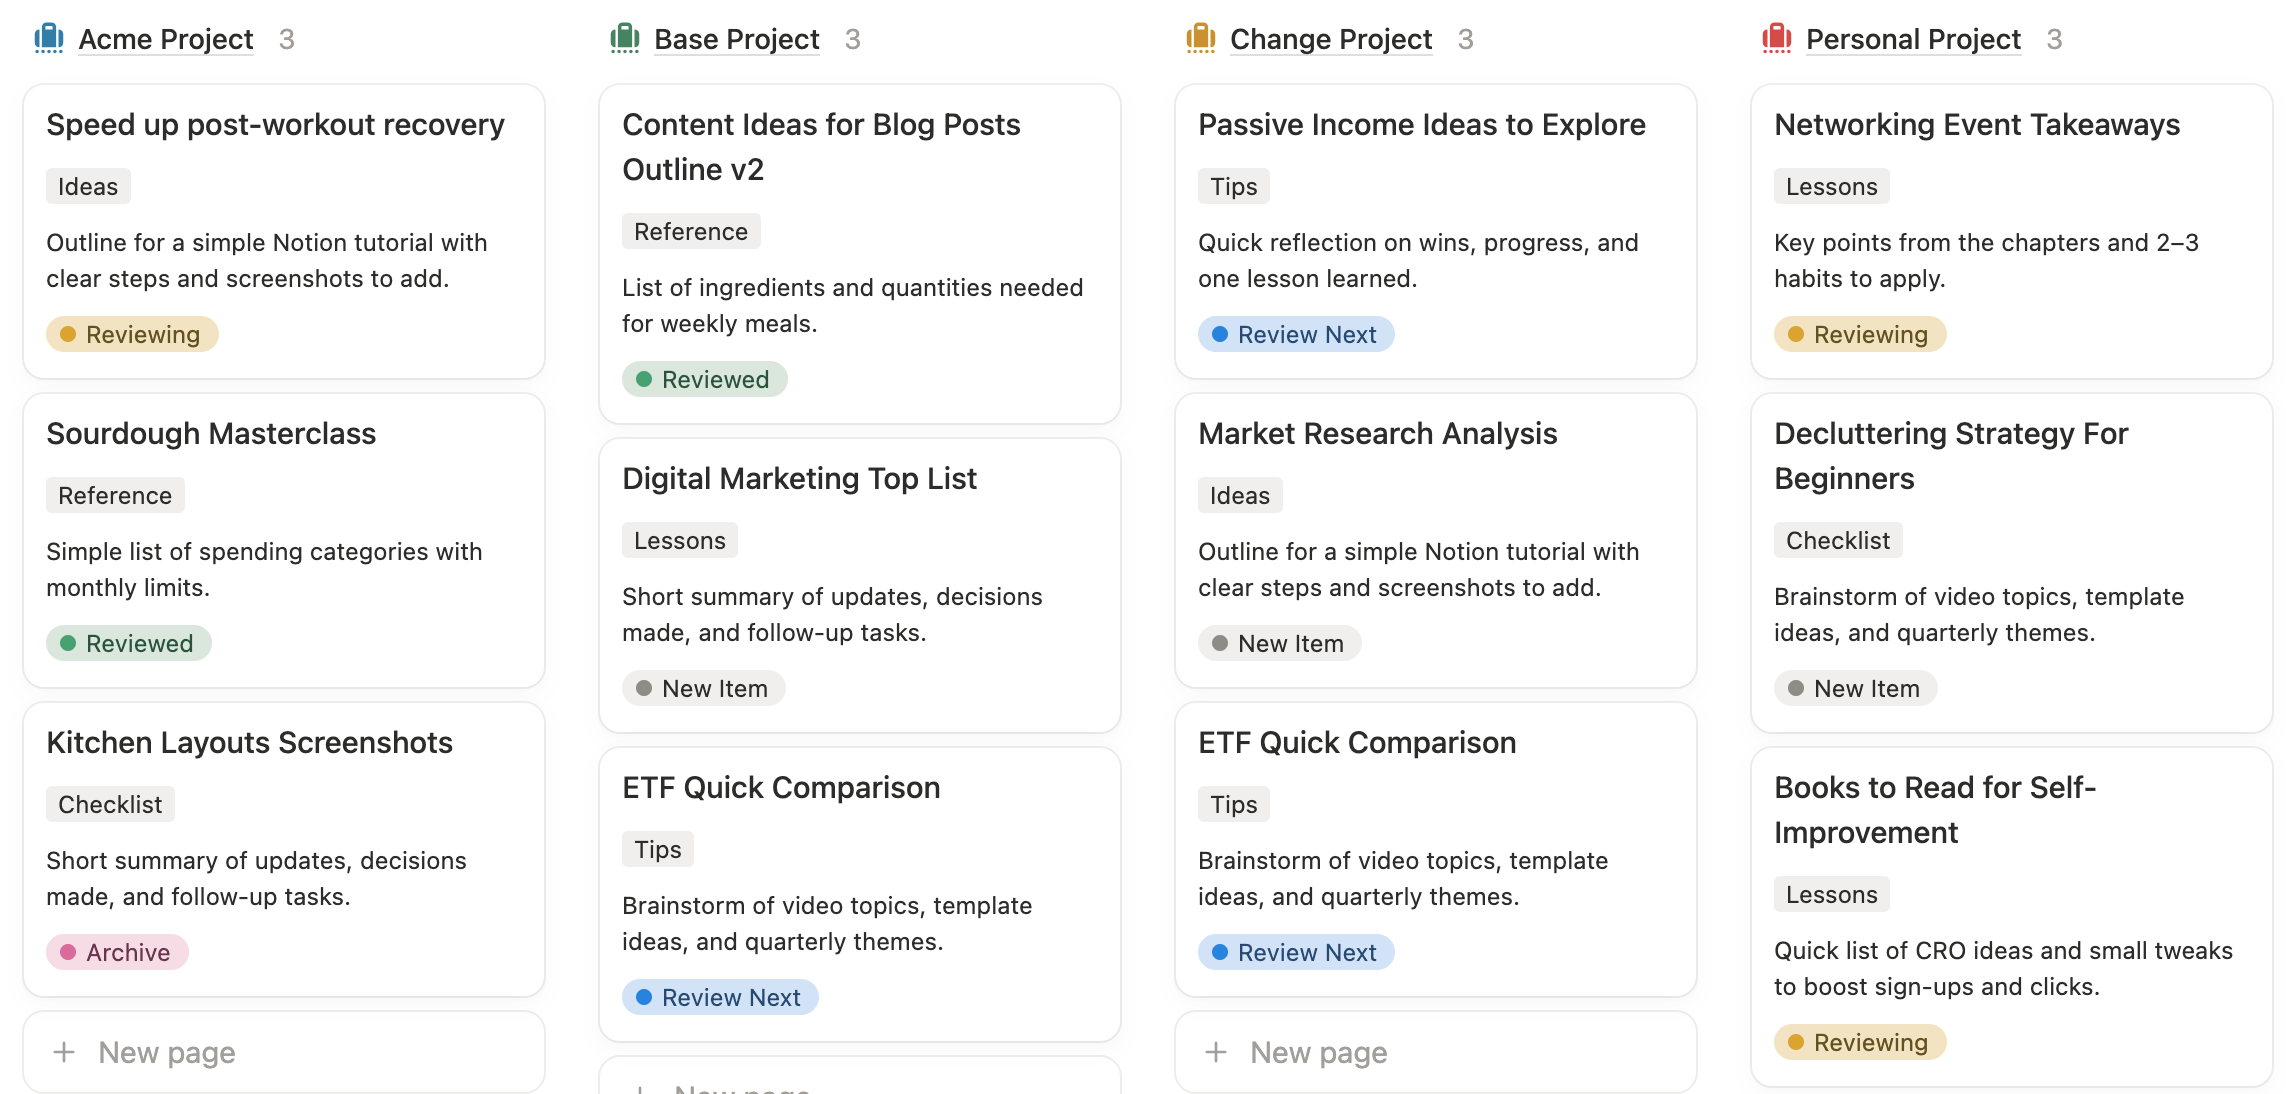
Task: Click the Checklist tag on Decluttering Strategy card
Action: pyautogui.click(x=1837, y=540)
